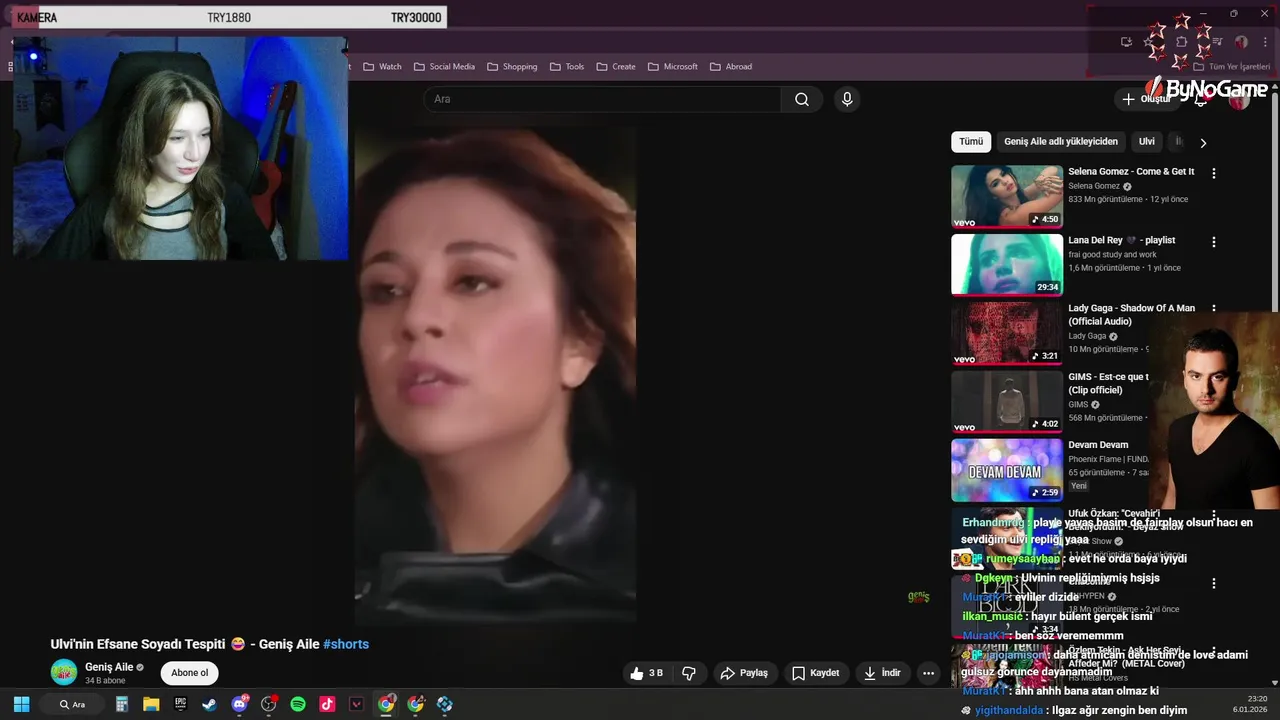
Task: Open OBS Studio from the taskbar
Action: (x=268, y=704)
